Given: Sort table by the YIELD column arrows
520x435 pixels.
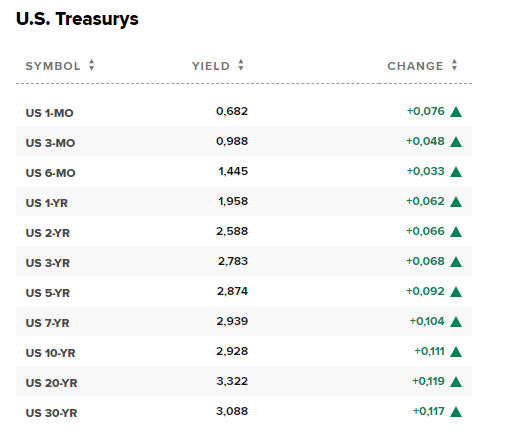Looking at the screenshot, I should click(x=241, y=65).
